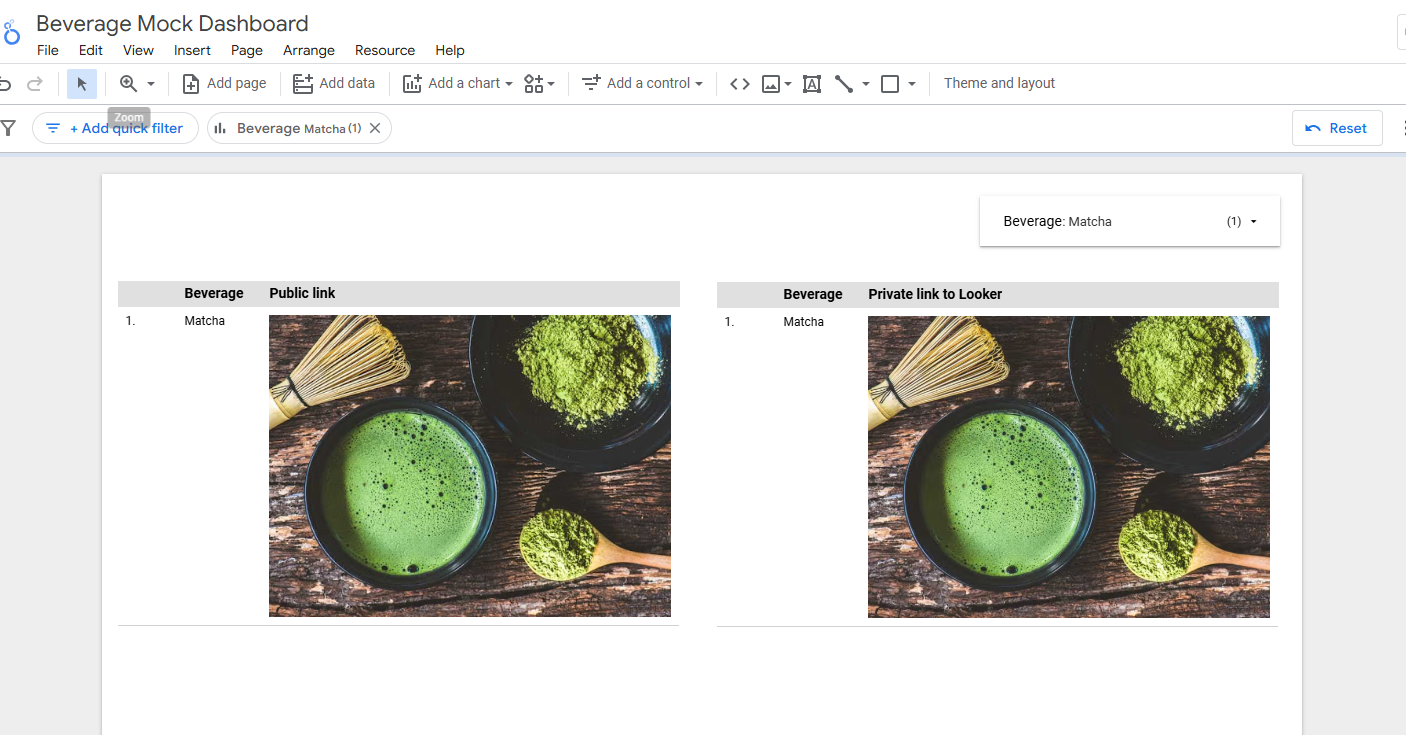Click the URL embed code icon

point(739,84)
